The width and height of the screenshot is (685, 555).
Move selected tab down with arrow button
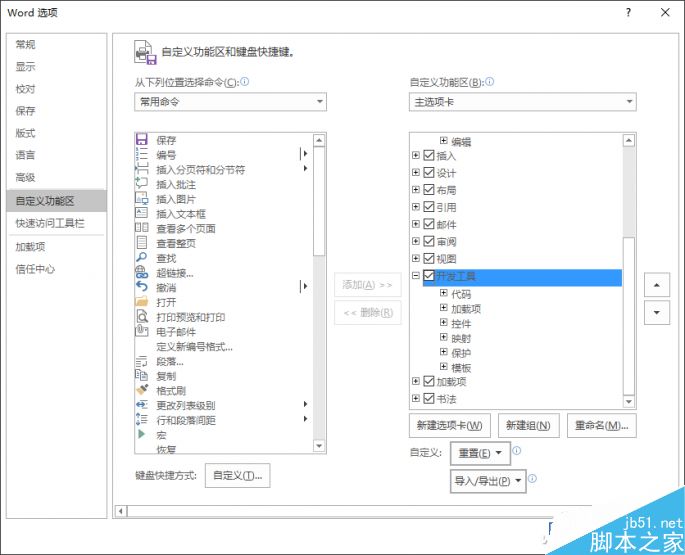pyautogui.click(x=657, y=312)
